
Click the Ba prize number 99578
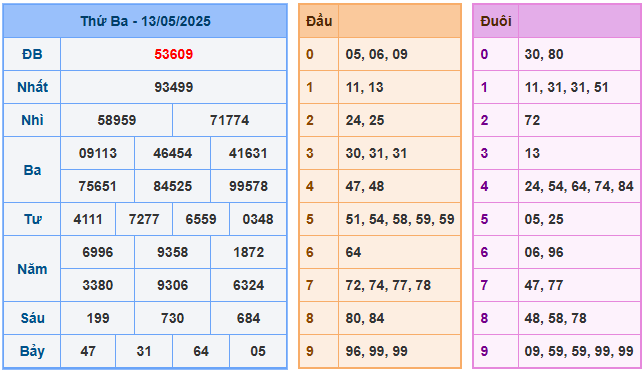(x=248, y=186)
